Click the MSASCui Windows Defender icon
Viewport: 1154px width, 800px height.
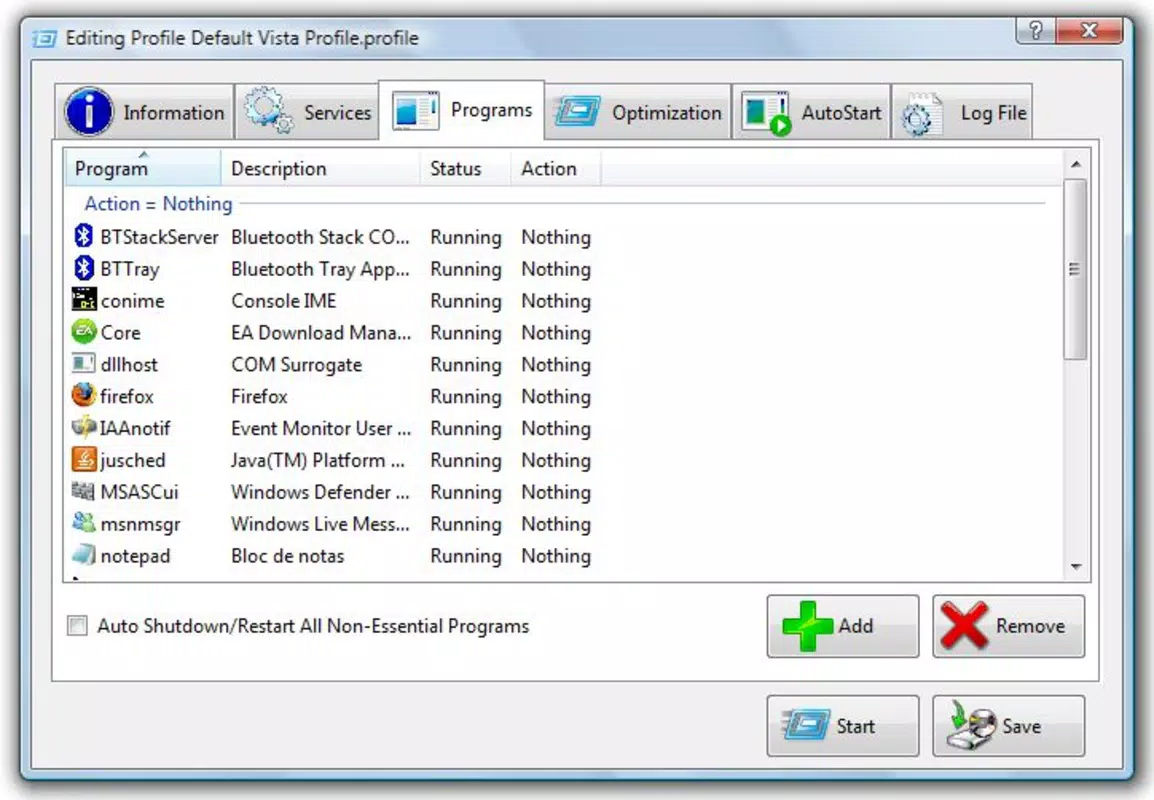pyautogui.click(x=84, y=491)
